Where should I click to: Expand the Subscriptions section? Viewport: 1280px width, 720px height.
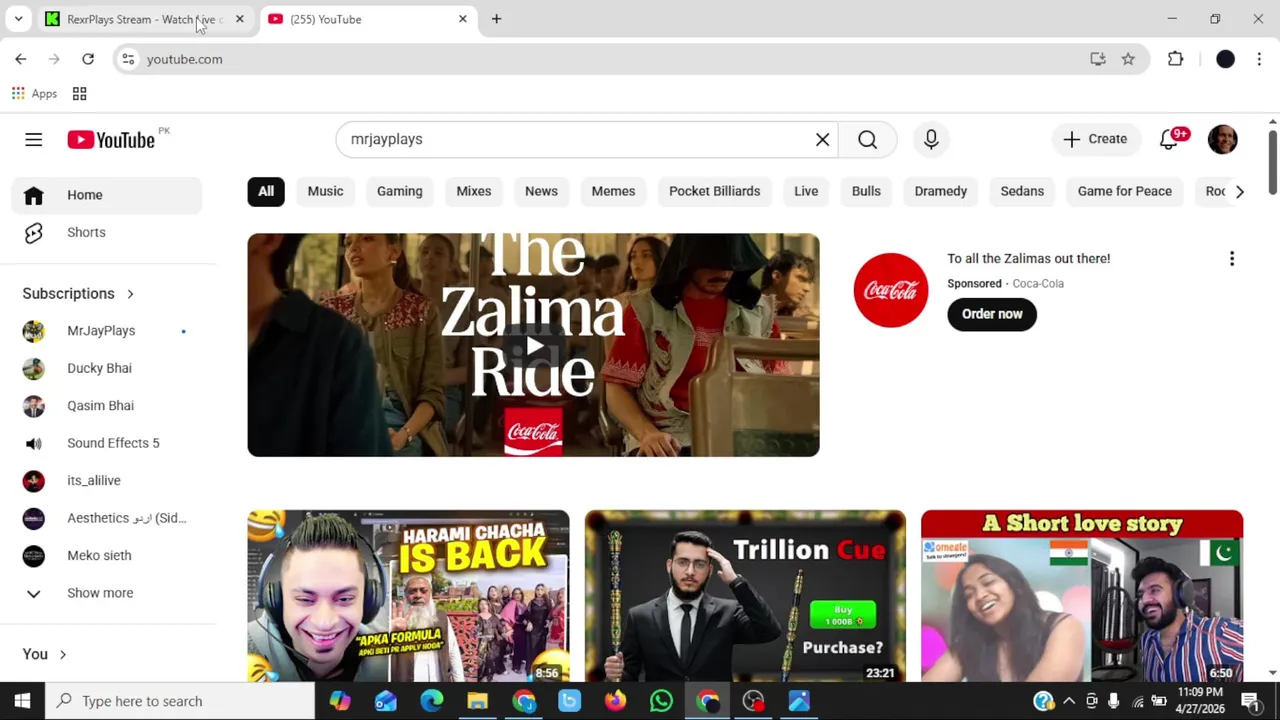click(79, 293)
